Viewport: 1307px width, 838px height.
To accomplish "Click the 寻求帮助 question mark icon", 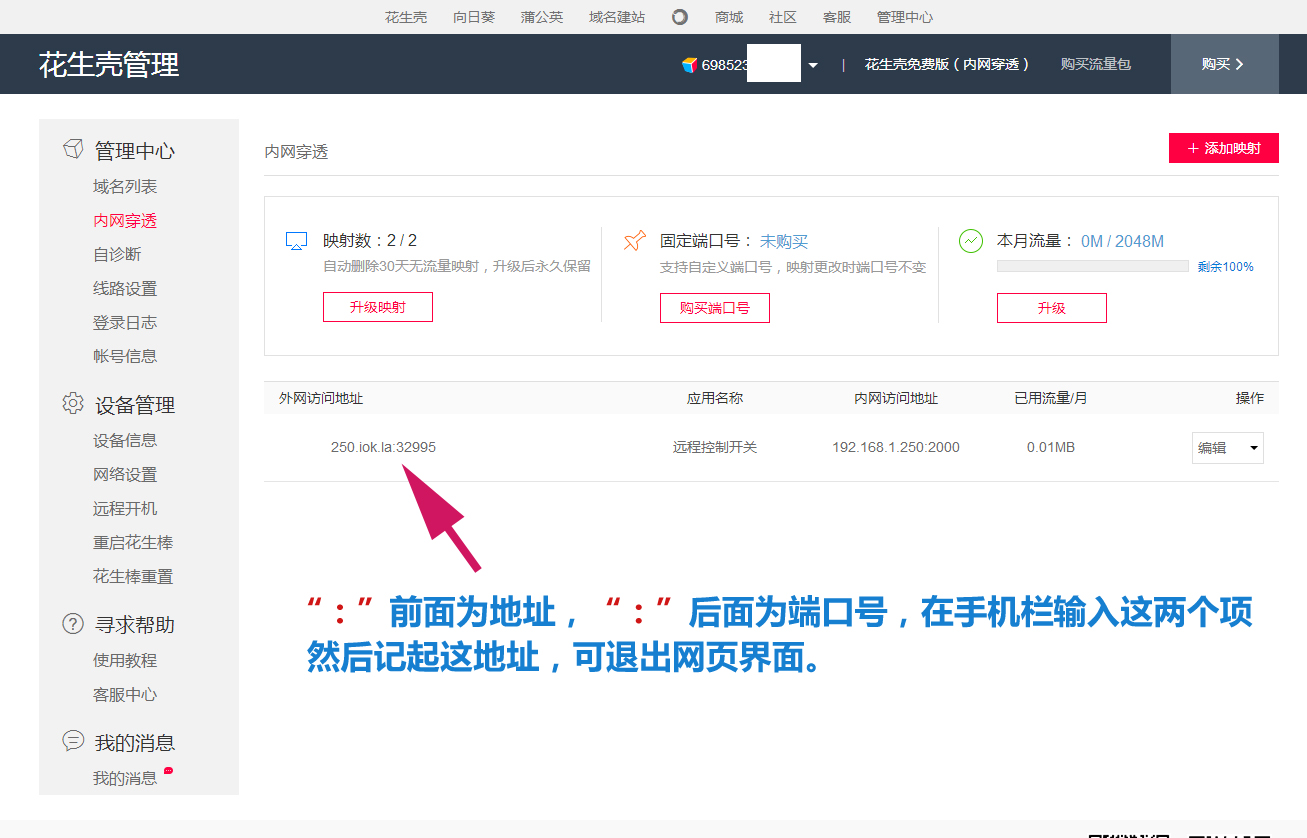I will coord(73,624).
